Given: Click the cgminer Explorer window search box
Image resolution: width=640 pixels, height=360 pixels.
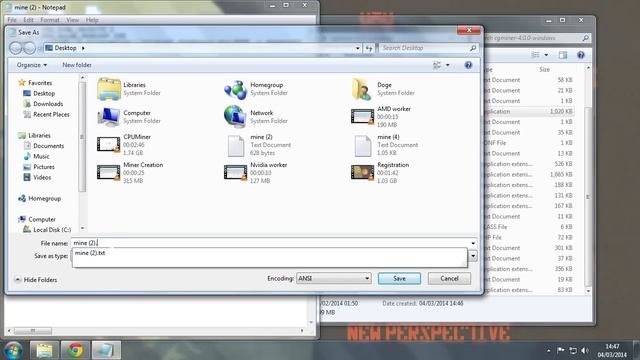Looking at the screenshot, I should point(537,38).
